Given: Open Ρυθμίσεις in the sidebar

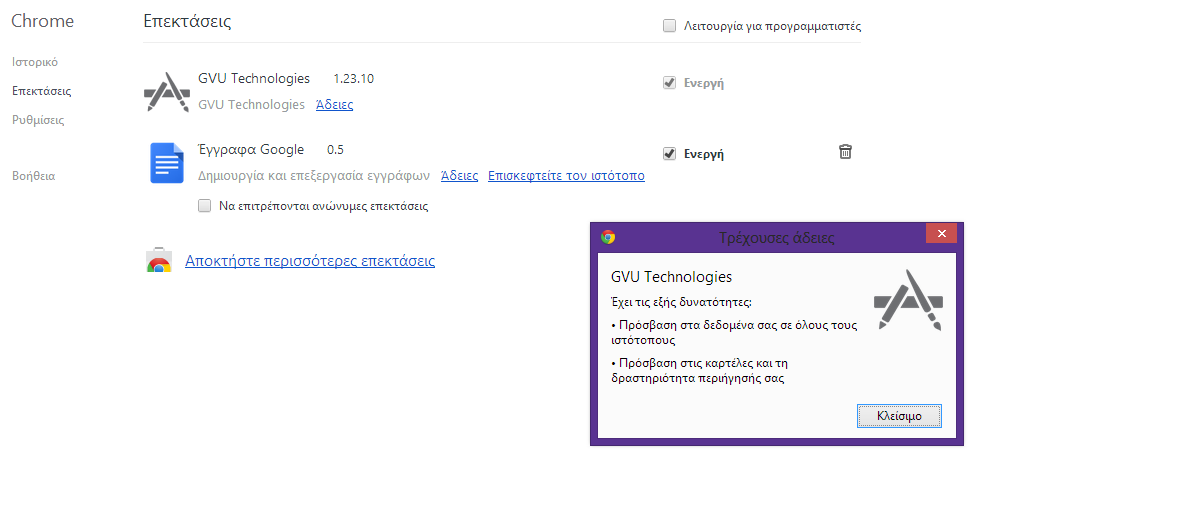Looking at the screenshot, I should pos(38,120).
